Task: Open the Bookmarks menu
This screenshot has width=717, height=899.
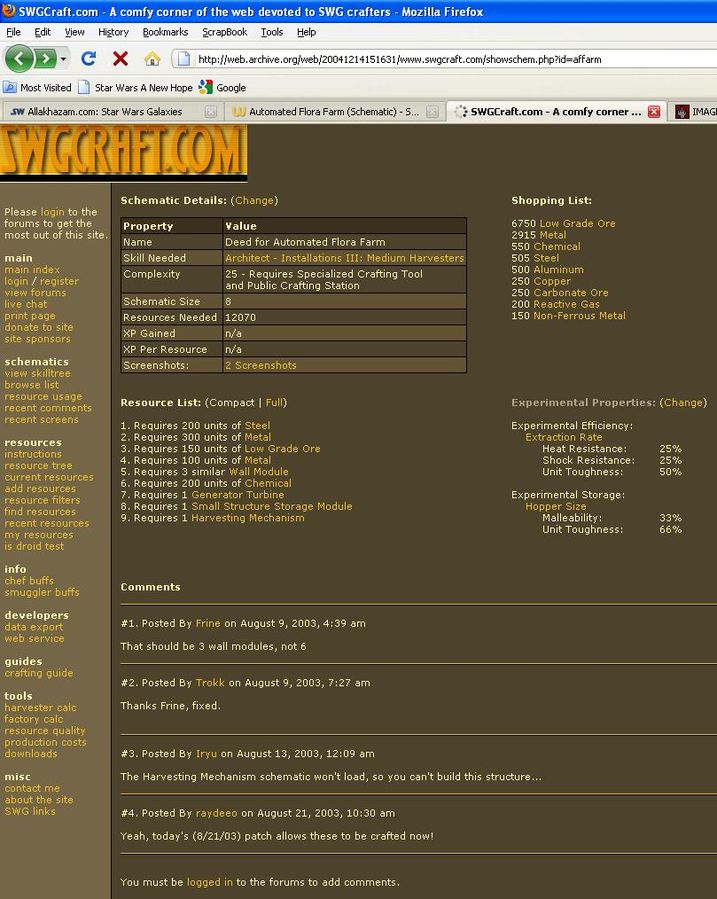Action: point(165,32)
